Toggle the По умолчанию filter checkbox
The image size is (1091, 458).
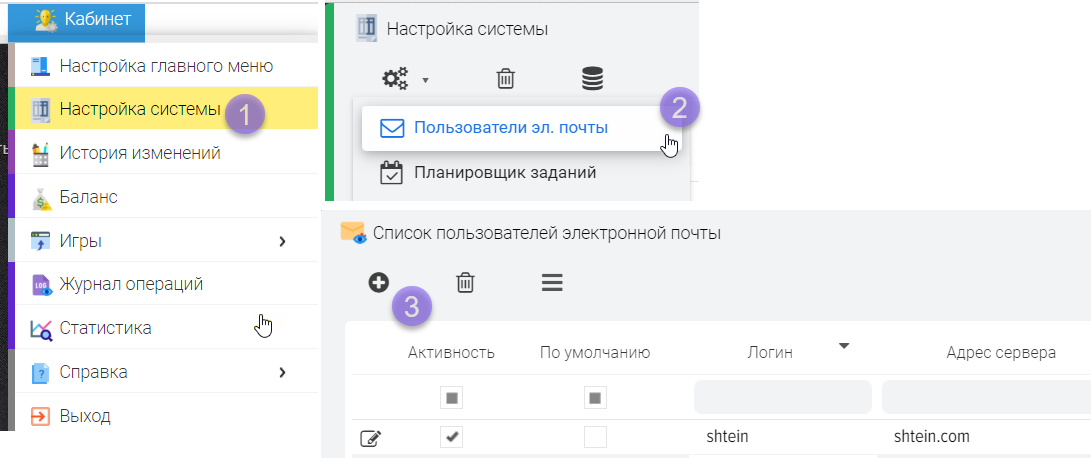(595, 399)
